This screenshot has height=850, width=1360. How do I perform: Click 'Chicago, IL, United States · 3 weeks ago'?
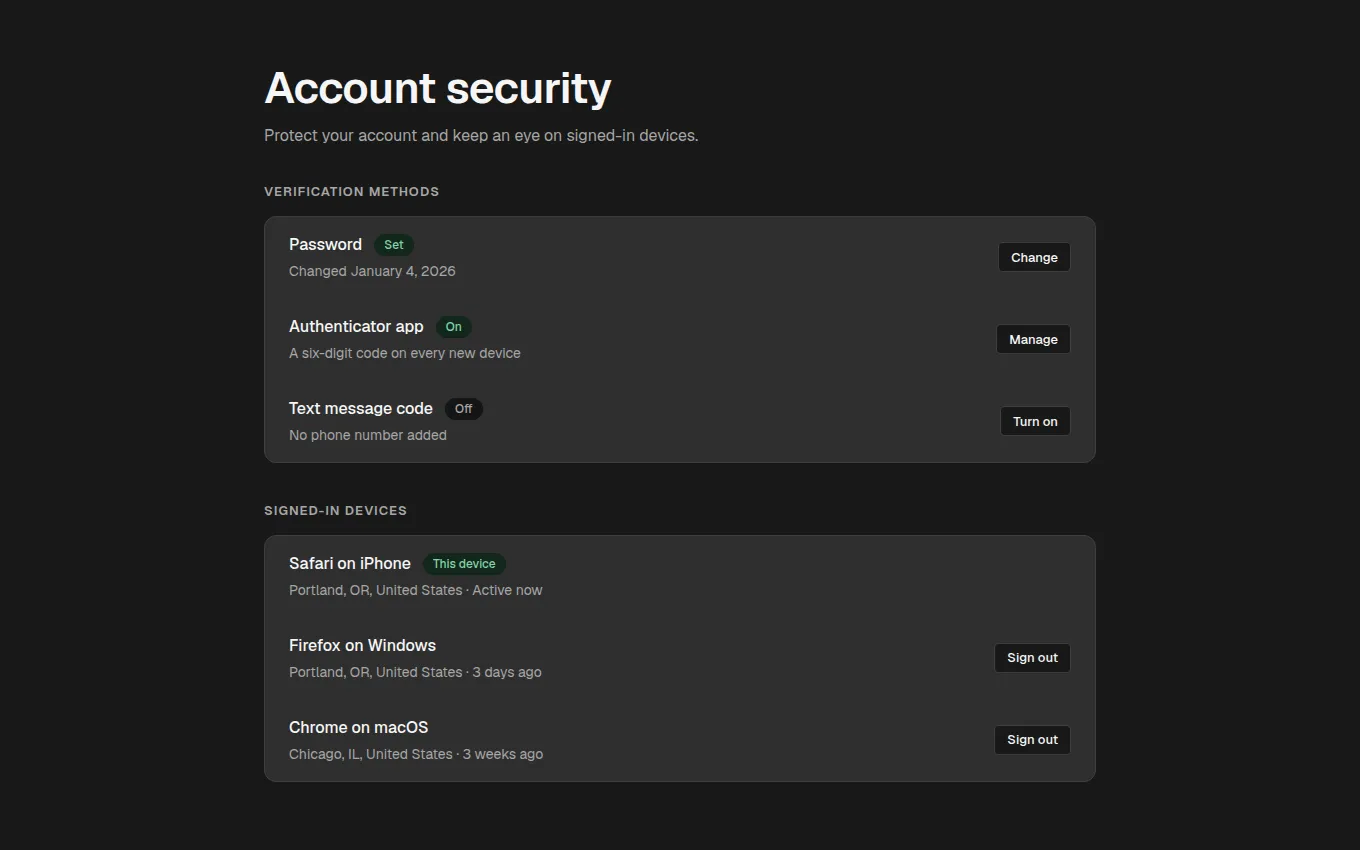pos(416,754)
